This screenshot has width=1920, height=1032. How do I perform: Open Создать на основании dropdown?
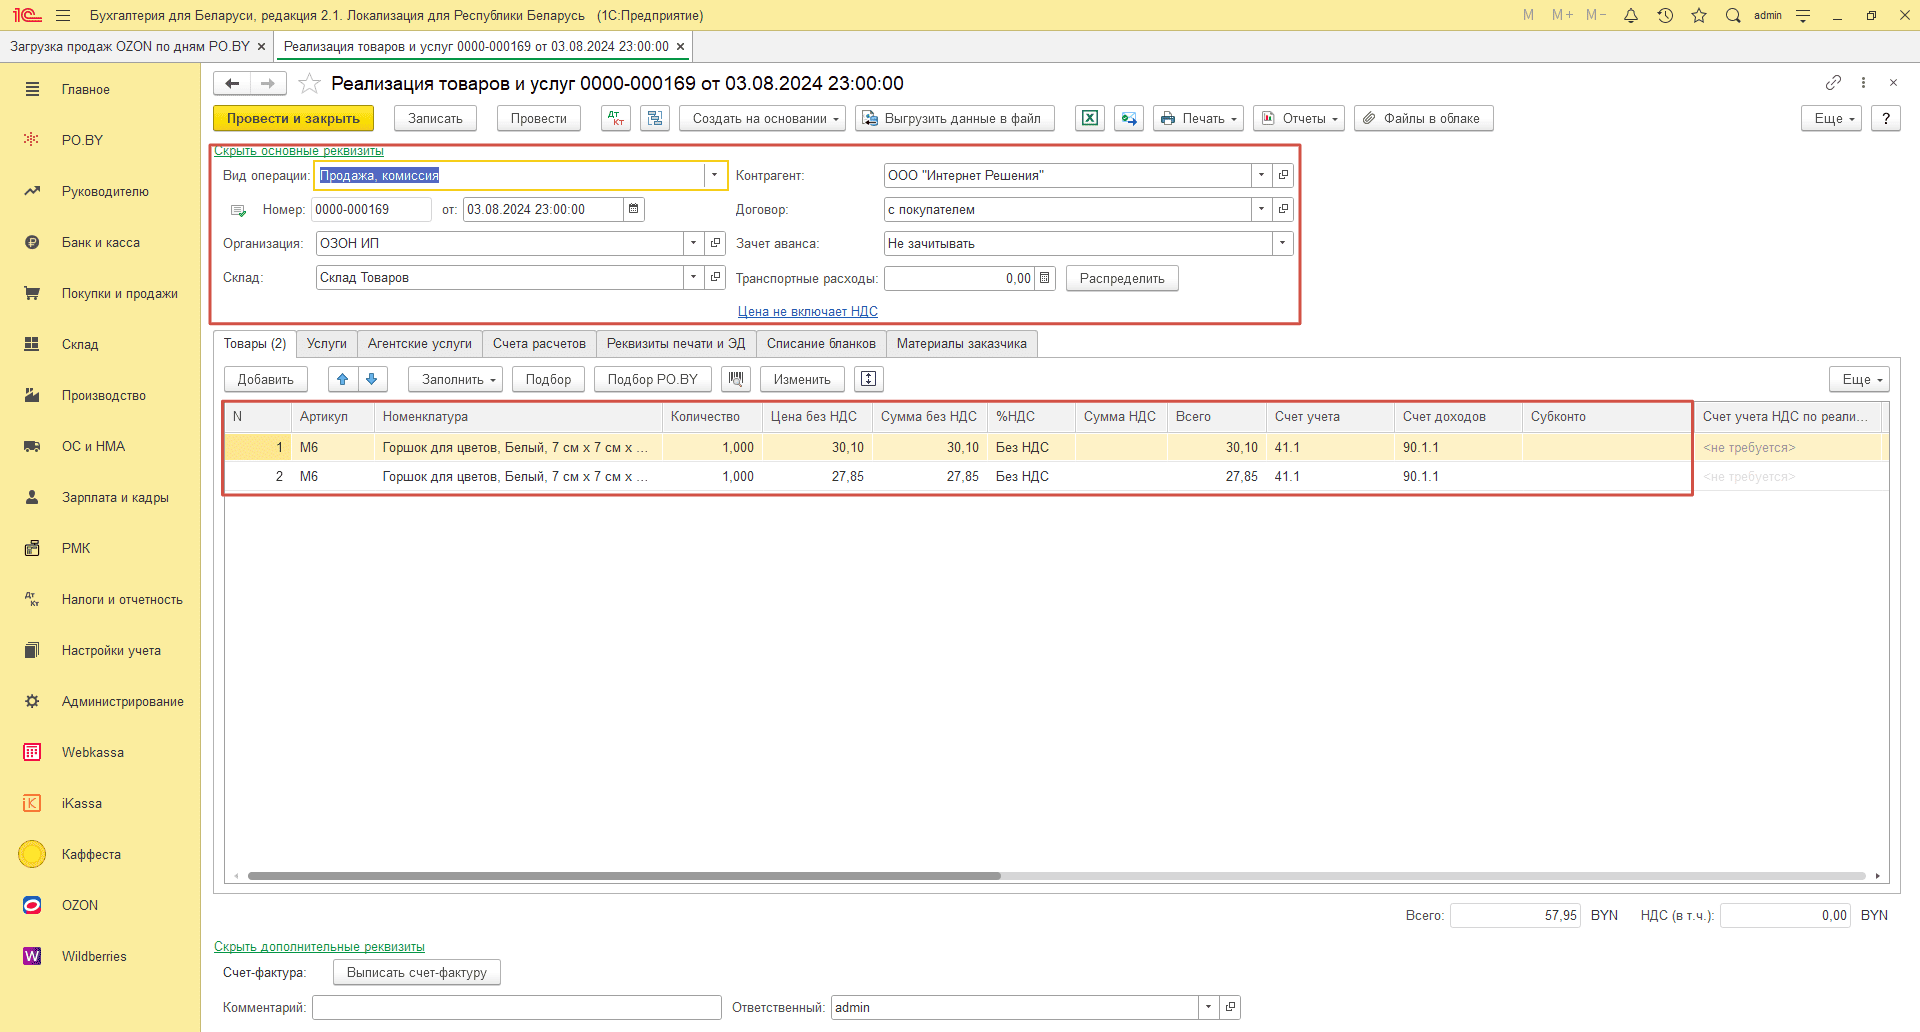[x=762, y=118]
